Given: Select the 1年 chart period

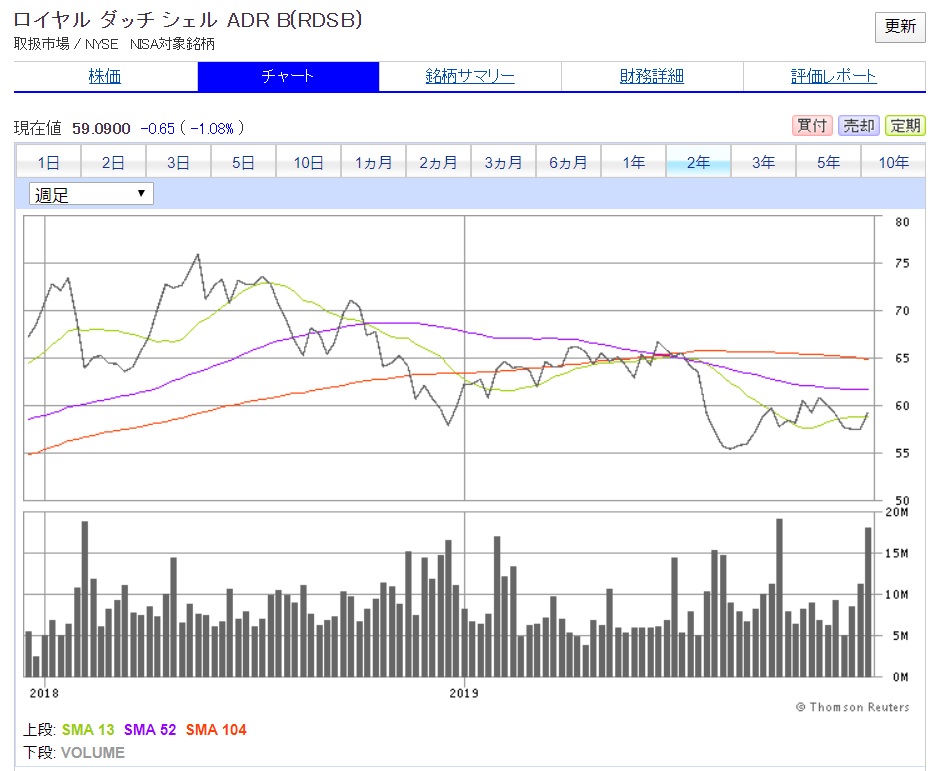Looking at the screenshot, I should pos(634,162).
